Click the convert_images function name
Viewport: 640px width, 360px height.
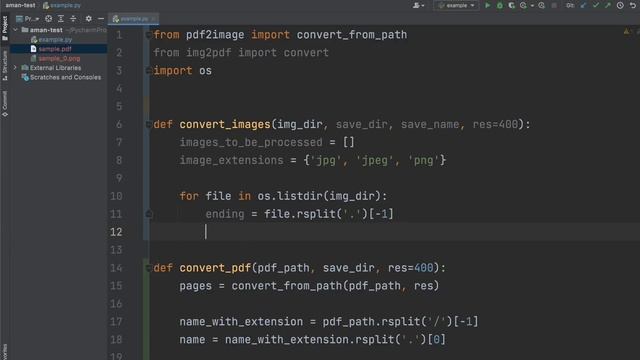(225, 124)
